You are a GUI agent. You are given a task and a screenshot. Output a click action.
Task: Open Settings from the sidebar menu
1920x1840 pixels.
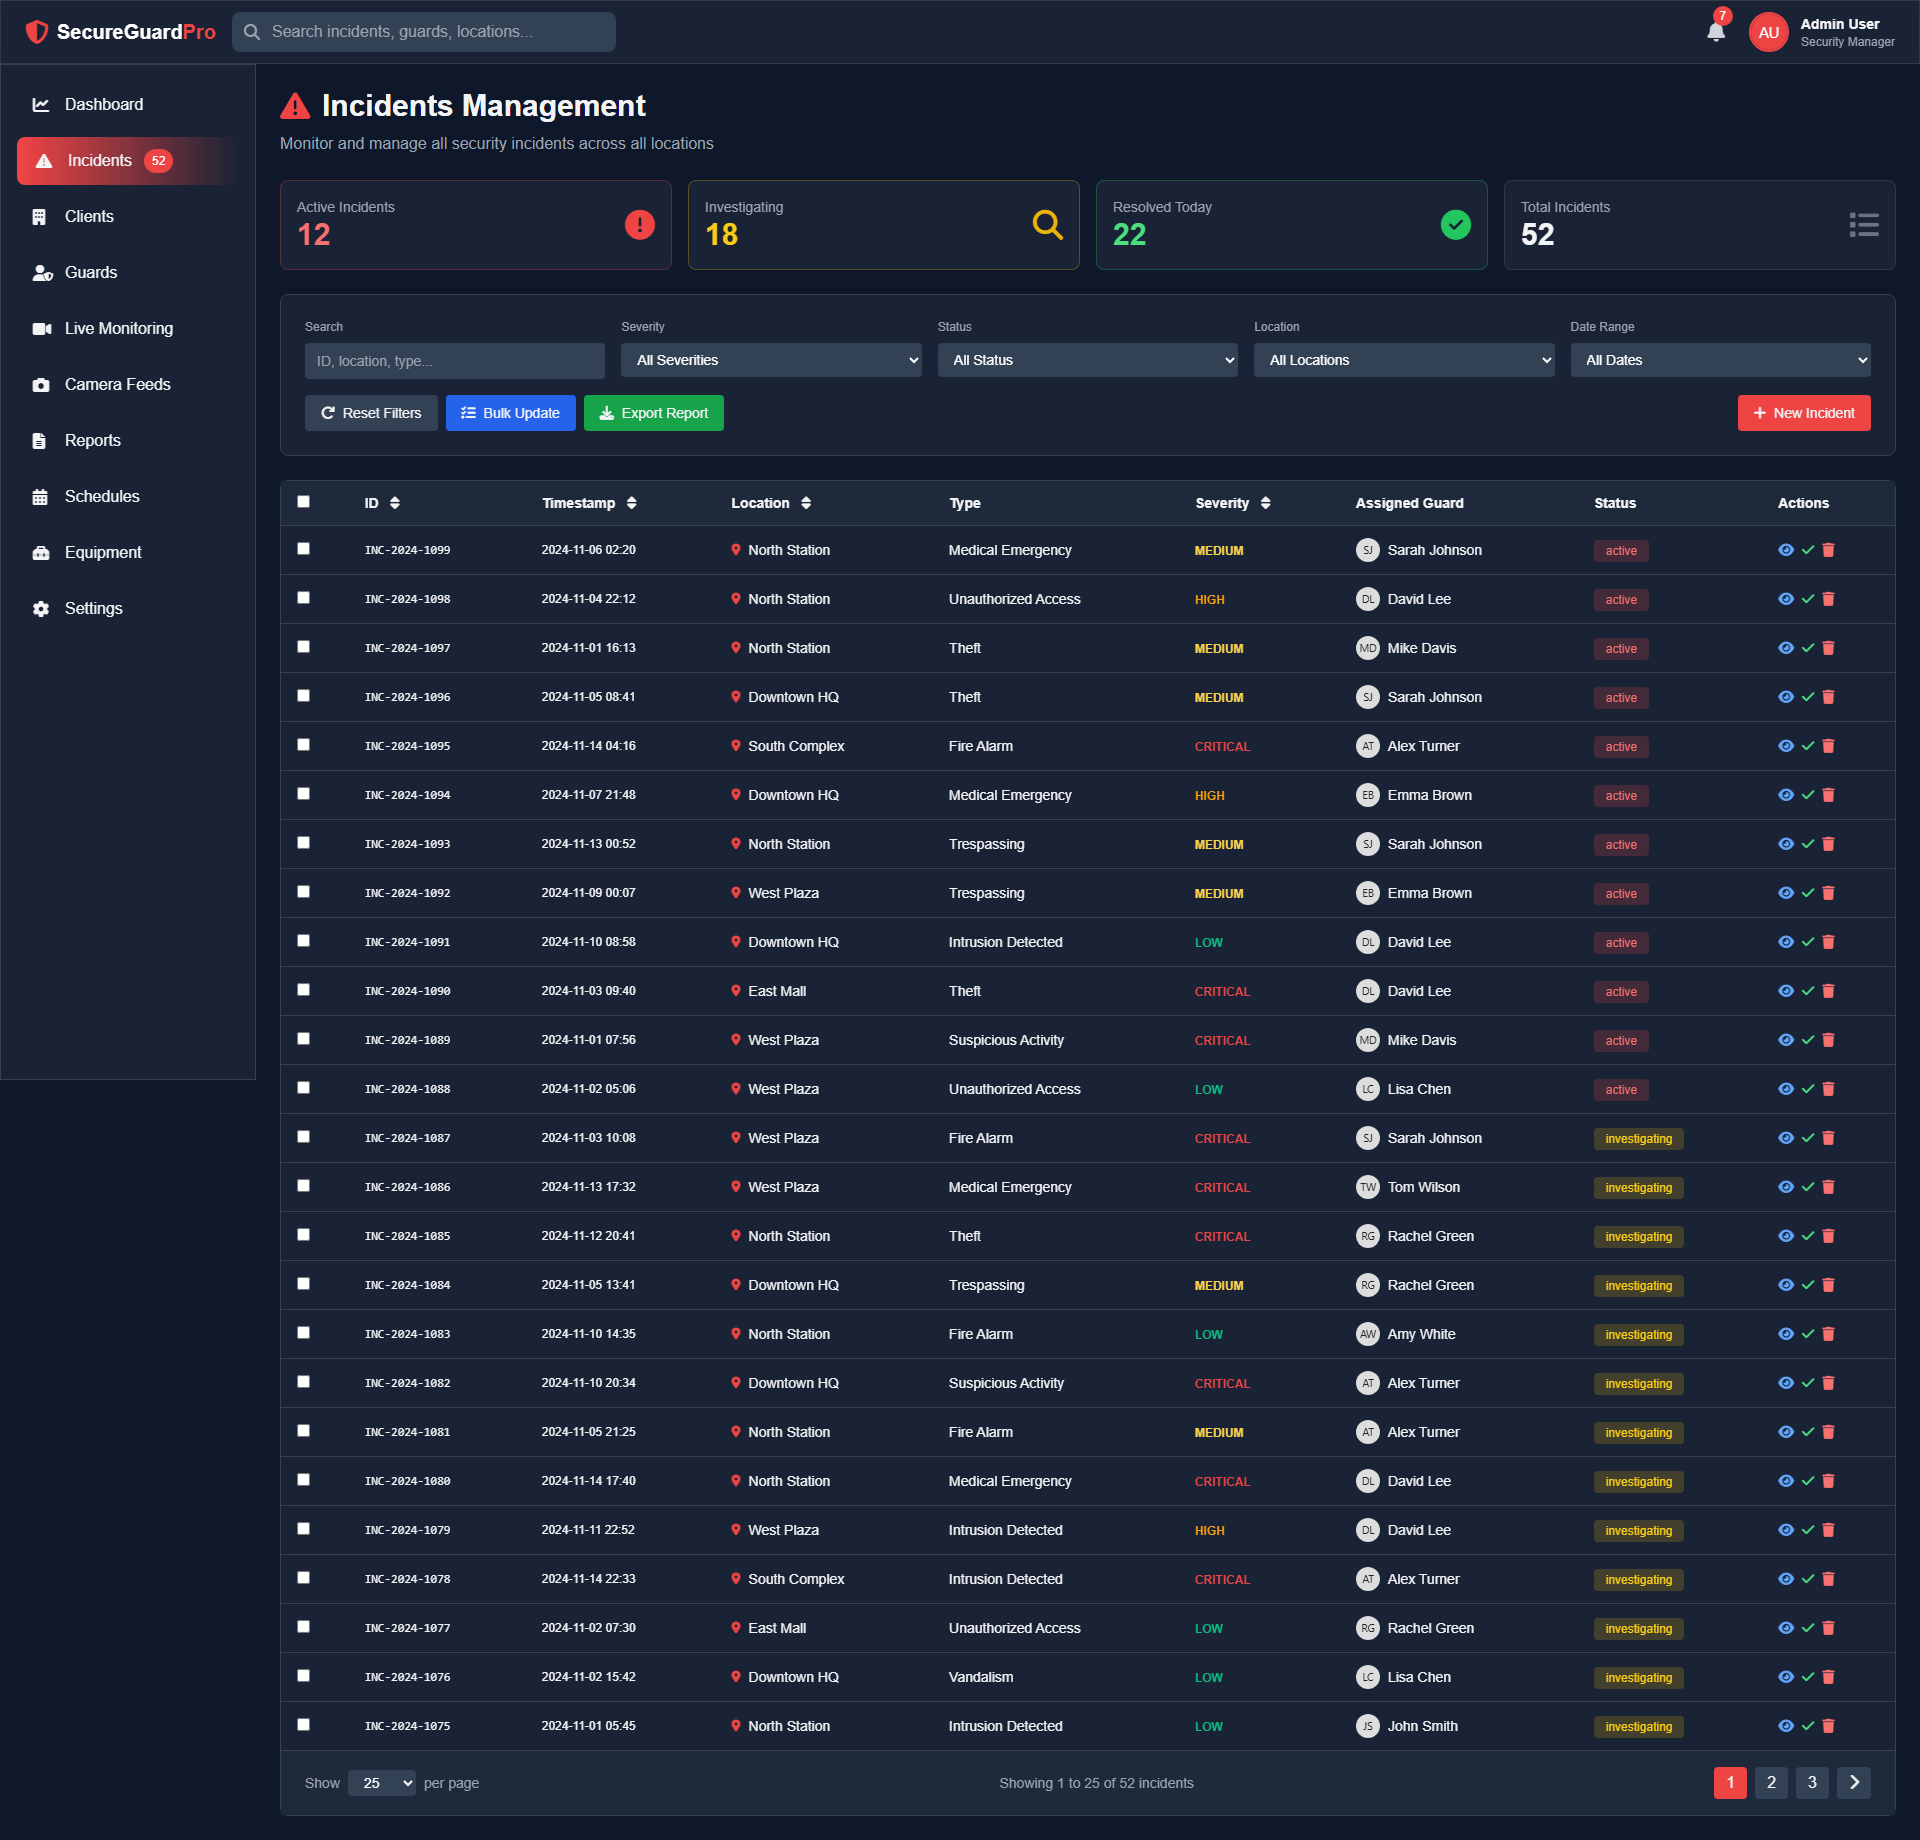93,608
